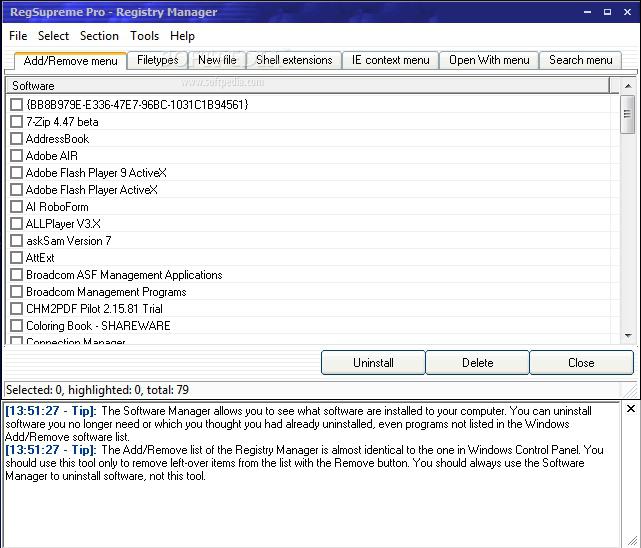
Task: Toggle the Adobe AIR checkbox
Action: click(16, 156)
